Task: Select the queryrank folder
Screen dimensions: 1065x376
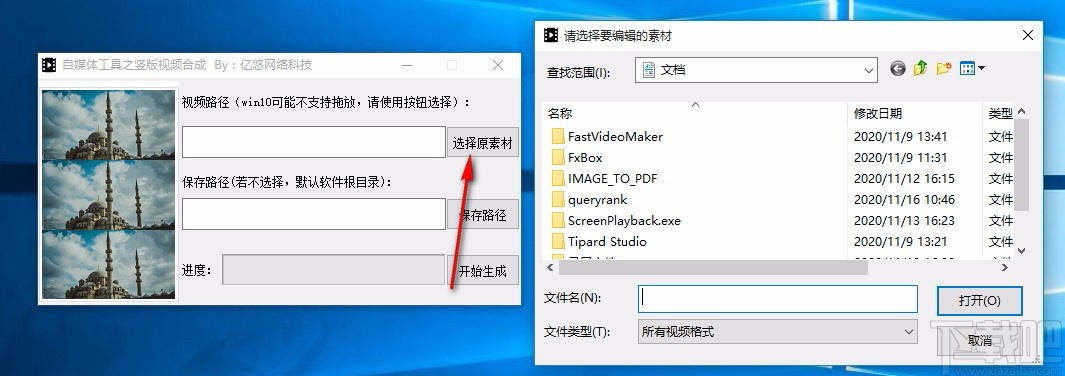Action: tap(598, 200)
